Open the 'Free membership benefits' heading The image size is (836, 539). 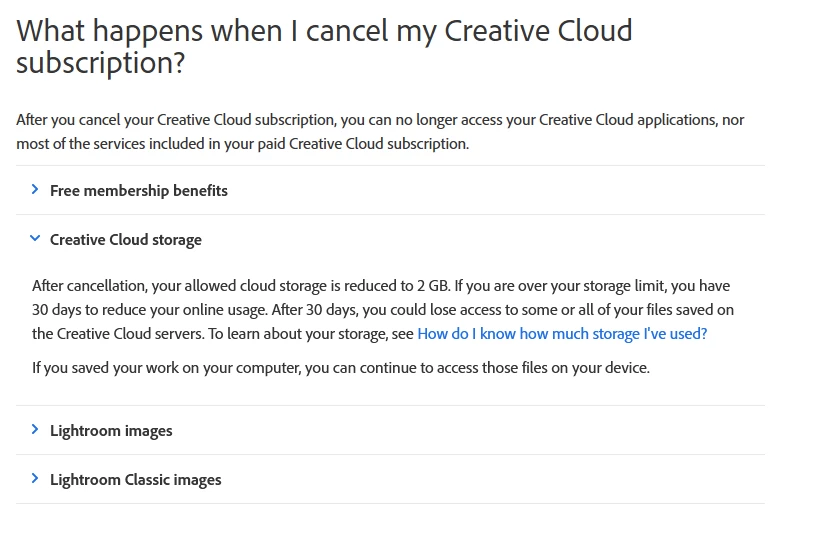pyautogui.click(x=139, y=190)
